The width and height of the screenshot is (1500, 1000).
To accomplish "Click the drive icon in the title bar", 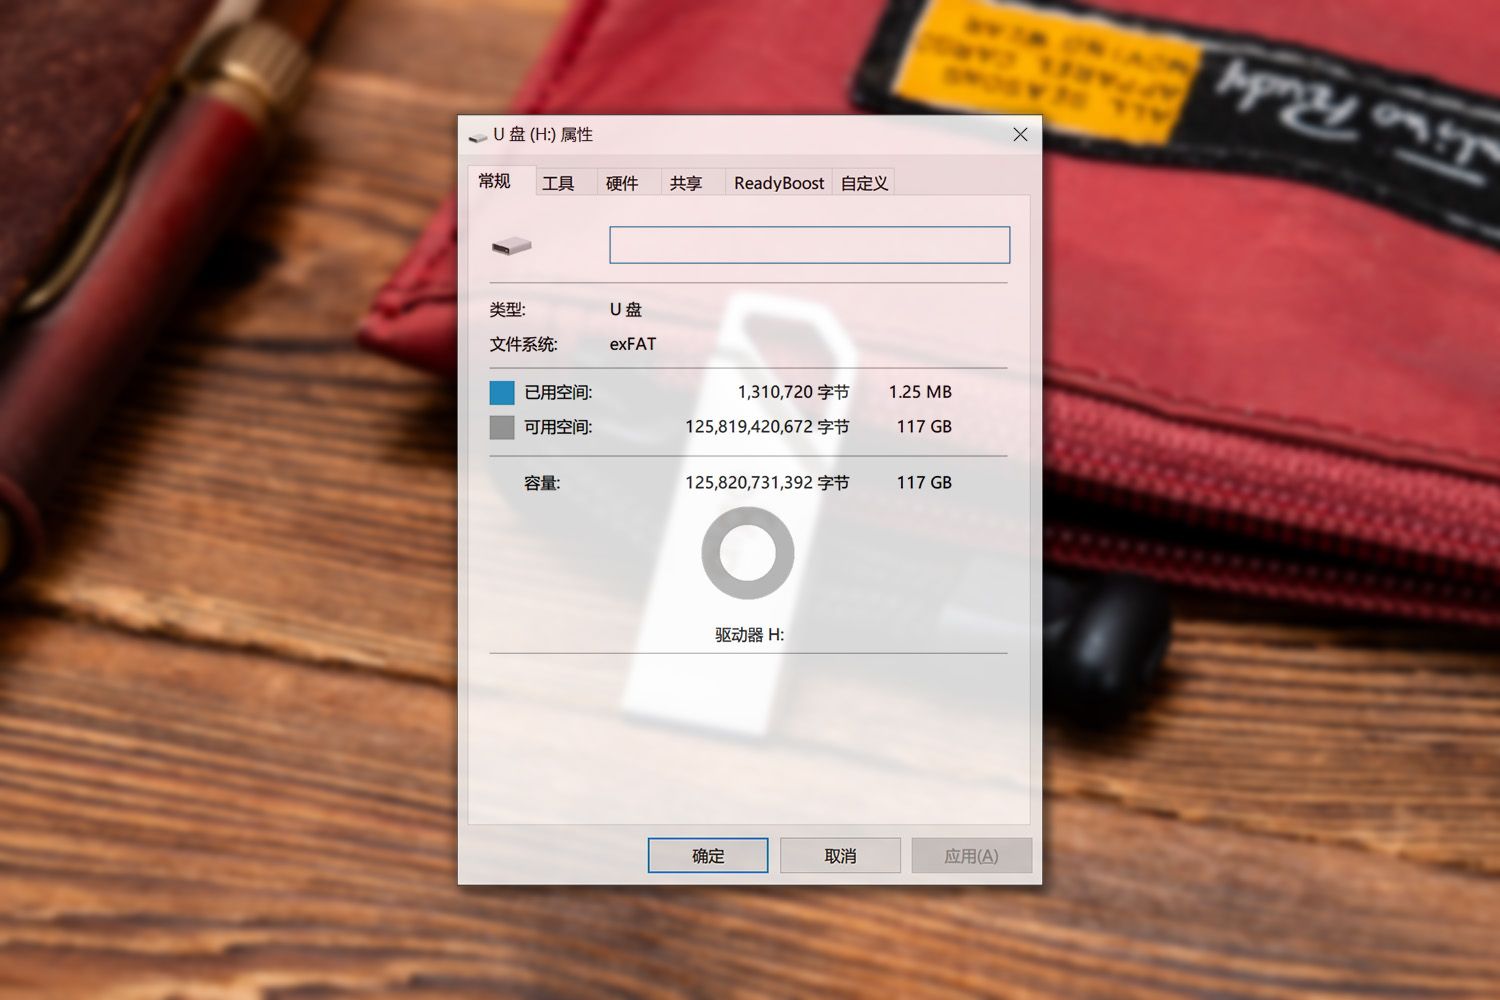I will (477, 136).
